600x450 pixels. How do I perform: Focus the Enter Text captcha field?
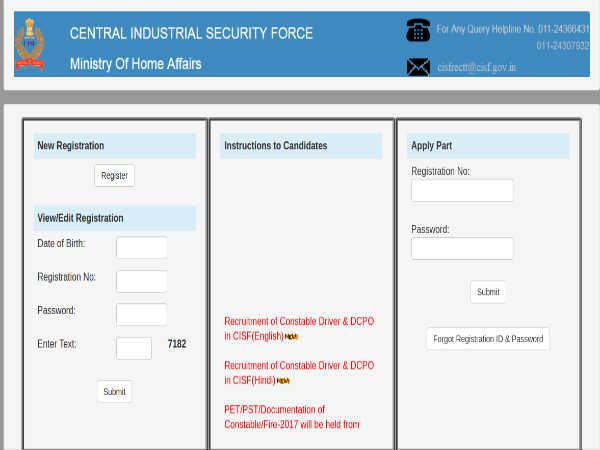pos(134,348)
